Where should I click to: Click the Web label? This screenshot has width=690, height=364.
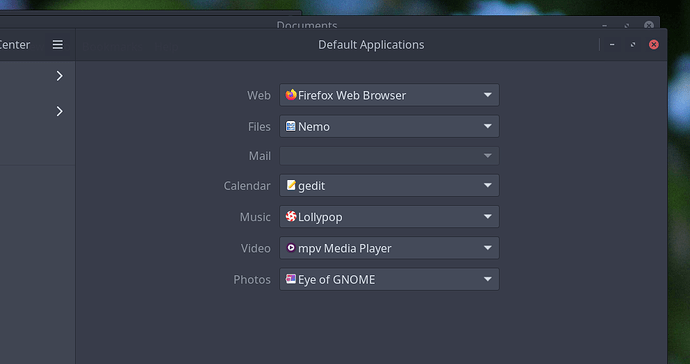pos(259,95)
